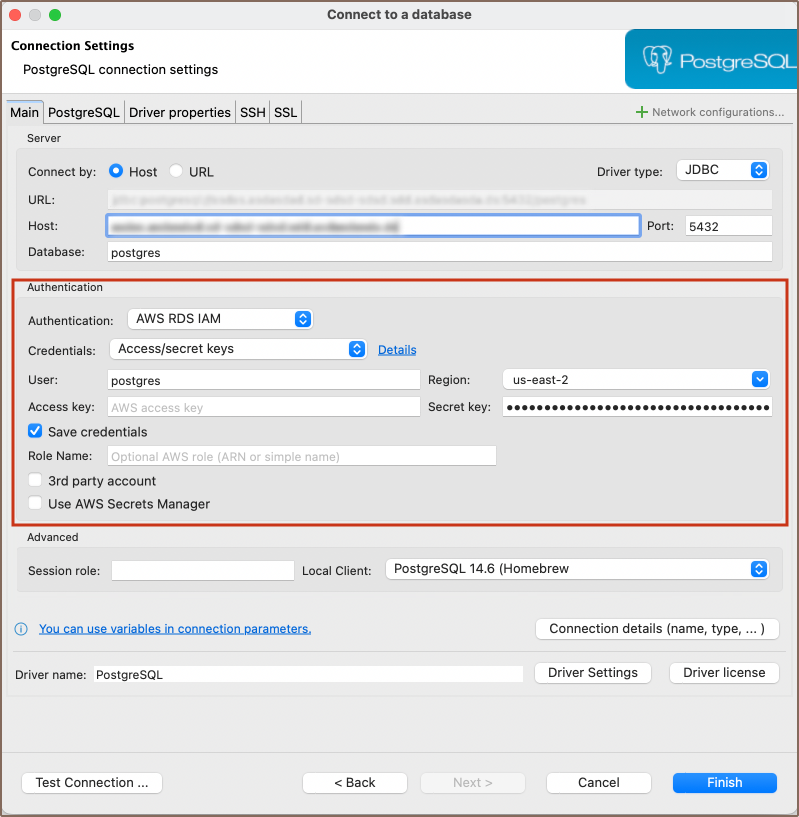Viewport: 799px width, 817px height.
Task: Select the Host radio button
Action: [x=116, y=171]
